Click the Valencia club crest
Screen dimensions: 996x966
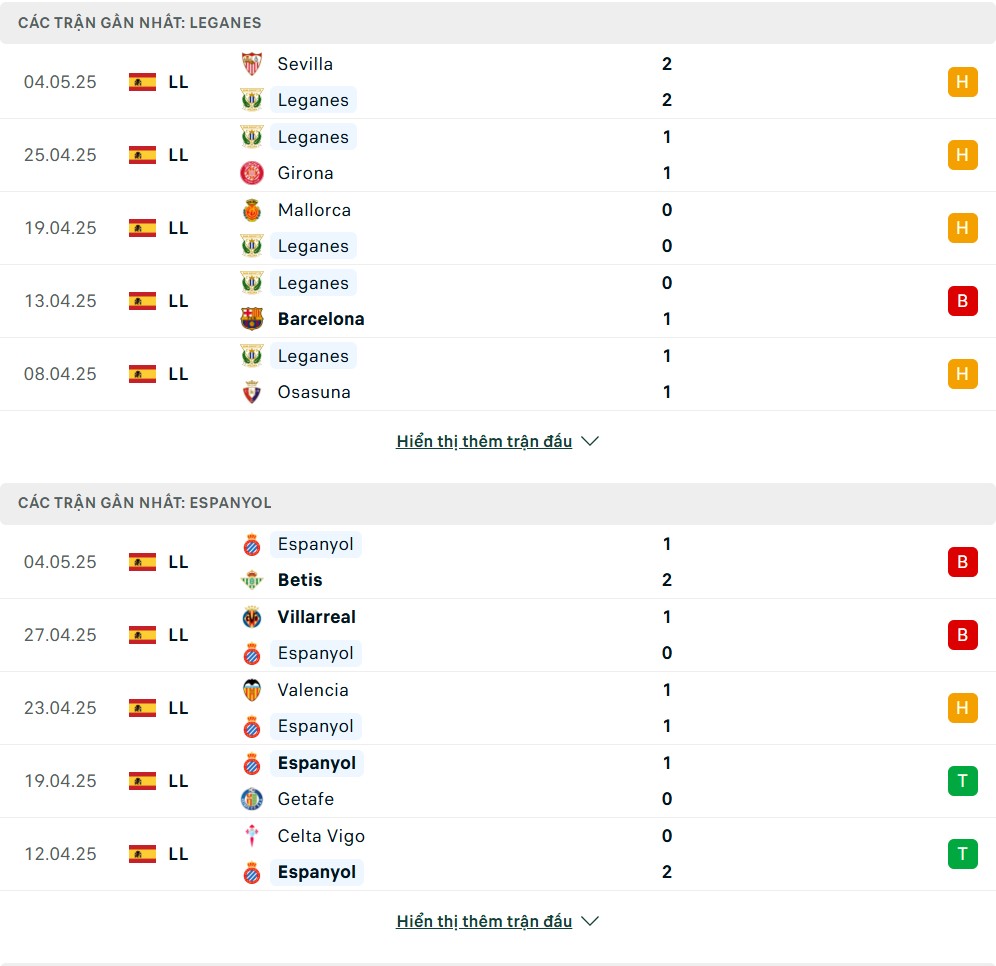click(252, 690)
